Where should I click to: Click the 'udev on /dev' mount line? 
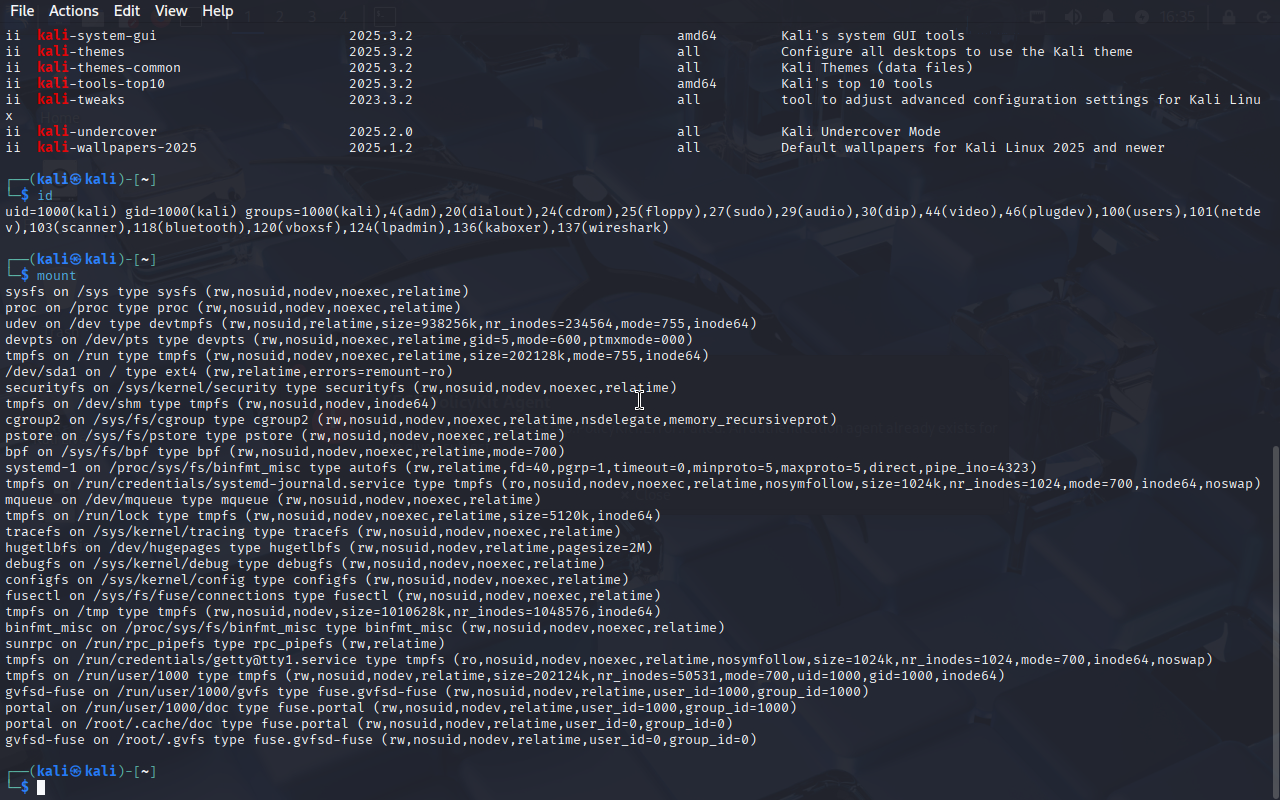click(x=381, y=324)
